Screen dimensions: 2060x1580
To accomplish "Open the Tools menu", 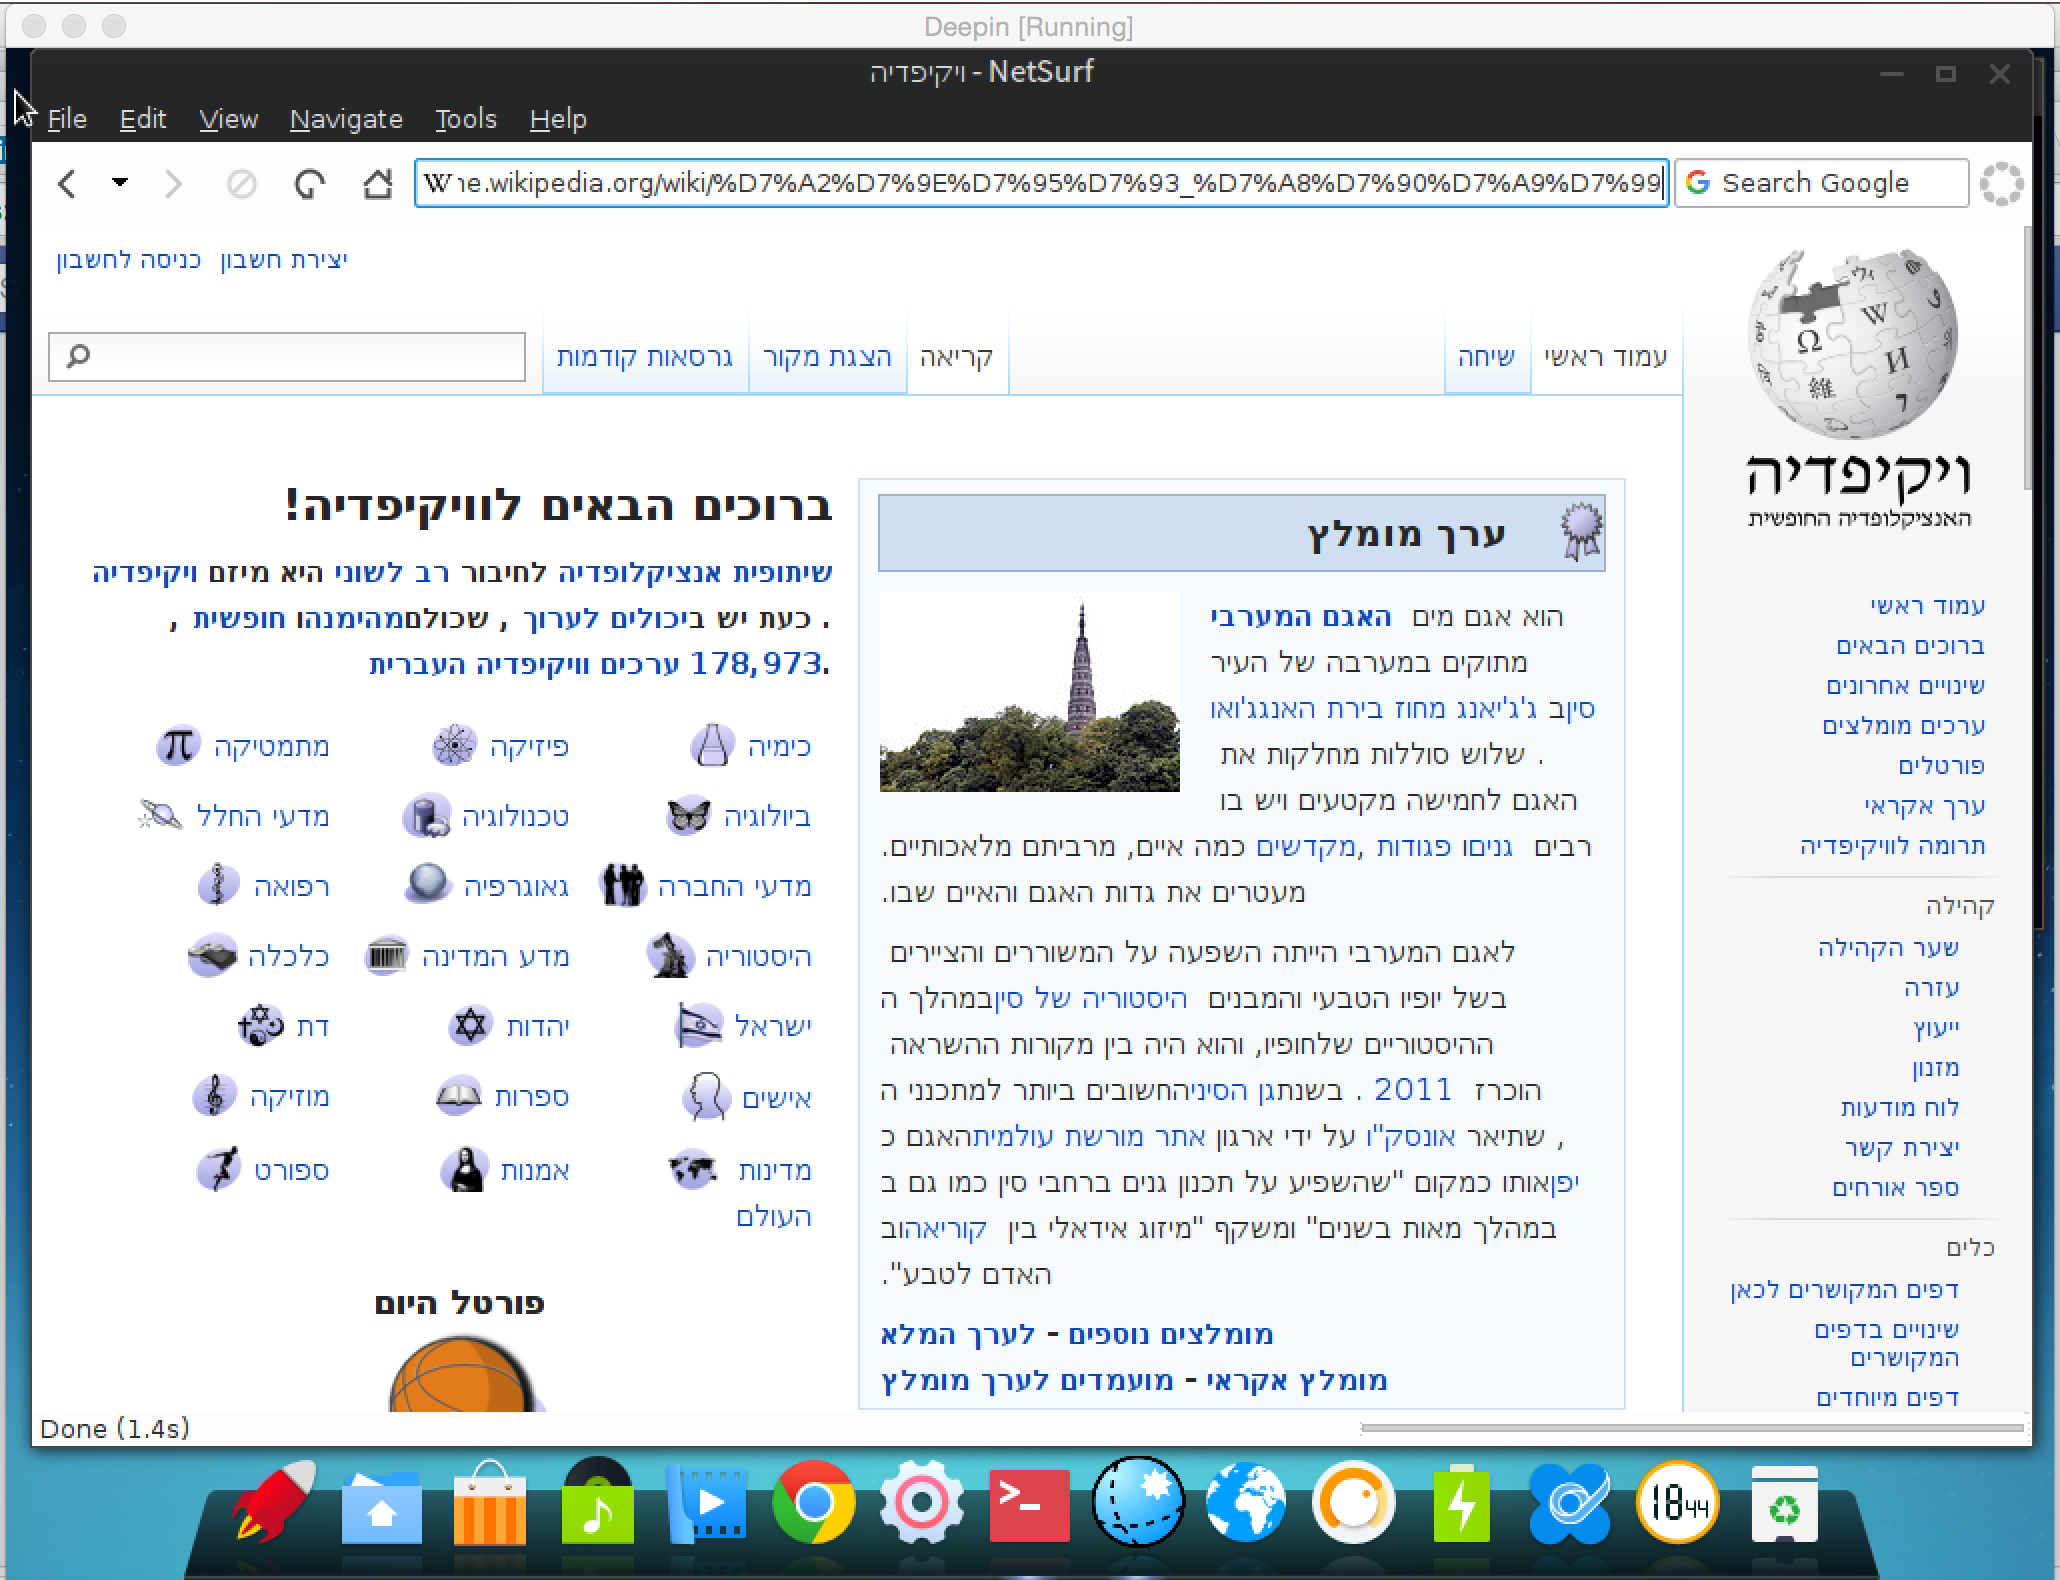I will 465,119.
